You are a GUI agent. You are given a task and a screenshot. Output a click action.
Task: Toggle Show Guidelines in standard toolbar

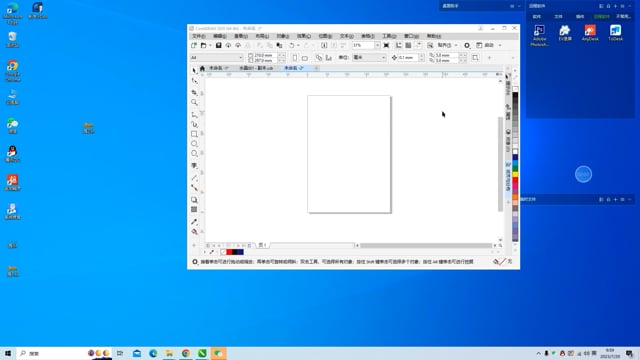point(418,45)
